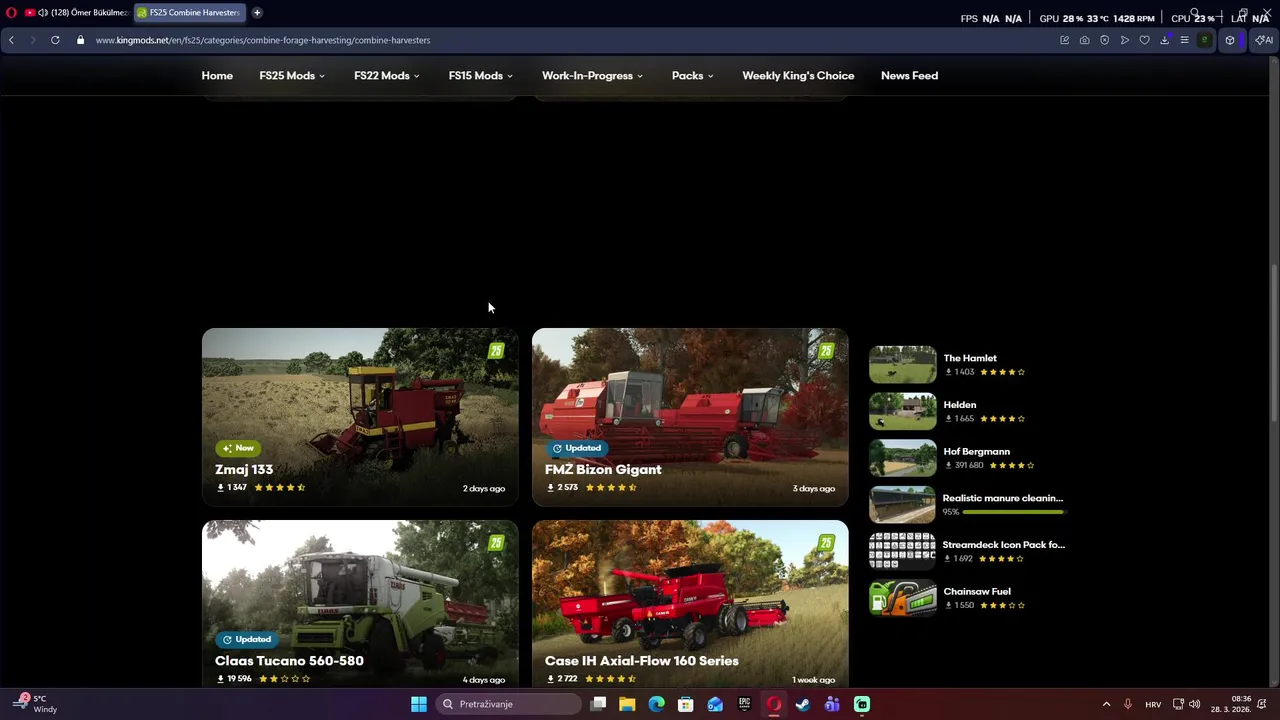This screenshot has width=1280, height=720.
Task: Click the Pretraživanje taskbar search box
Action: [x=509, y=704]
